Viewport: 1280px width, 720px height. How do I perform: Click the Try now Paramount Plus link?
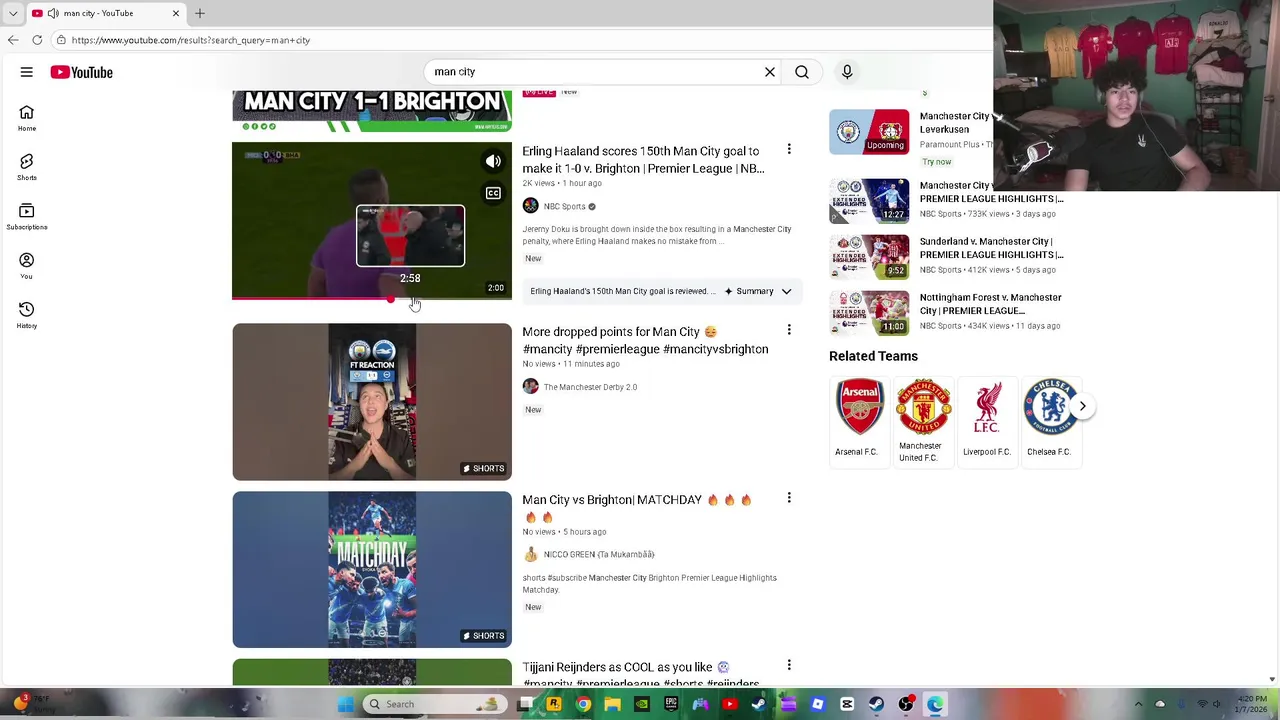pyautogui.click(x=937, y=162)
